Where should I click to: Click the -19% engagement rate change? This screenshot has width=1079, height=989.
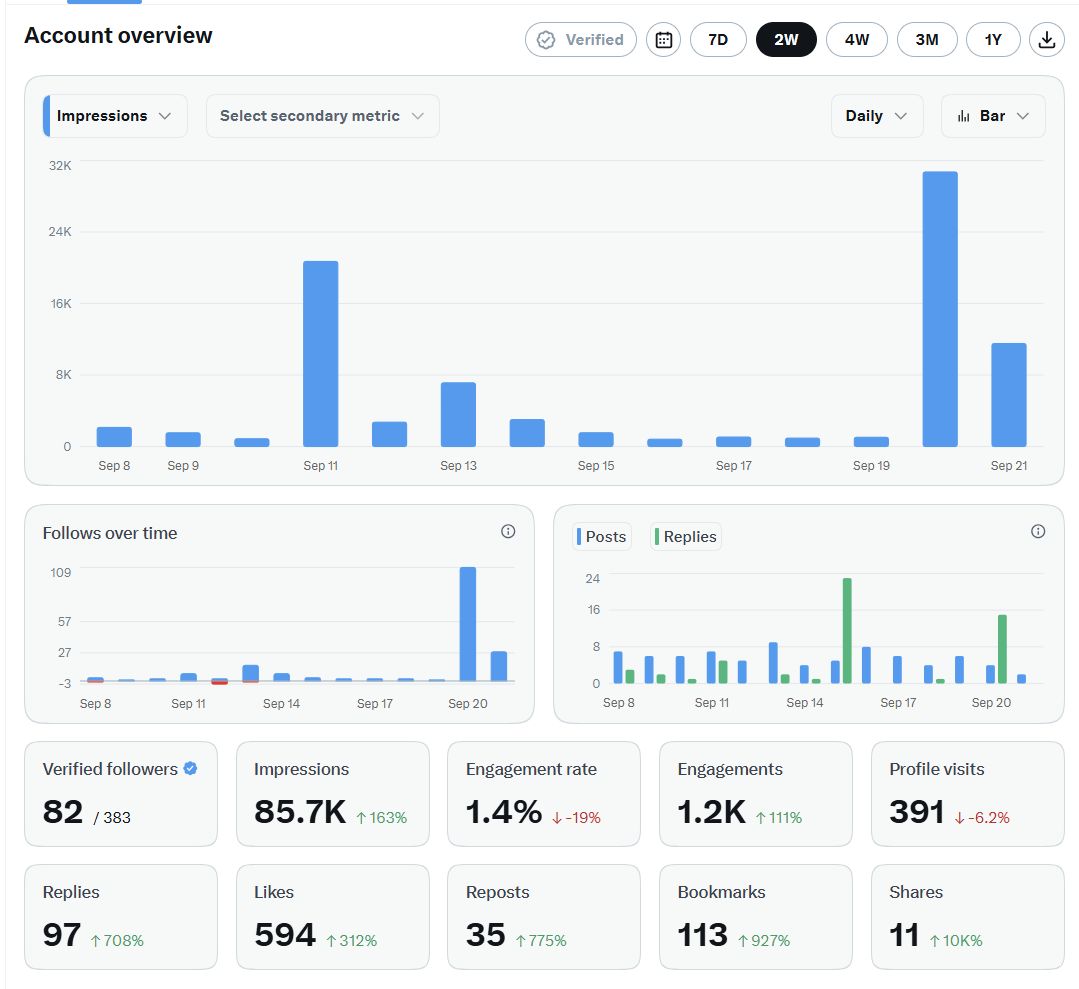click(577, 818)
